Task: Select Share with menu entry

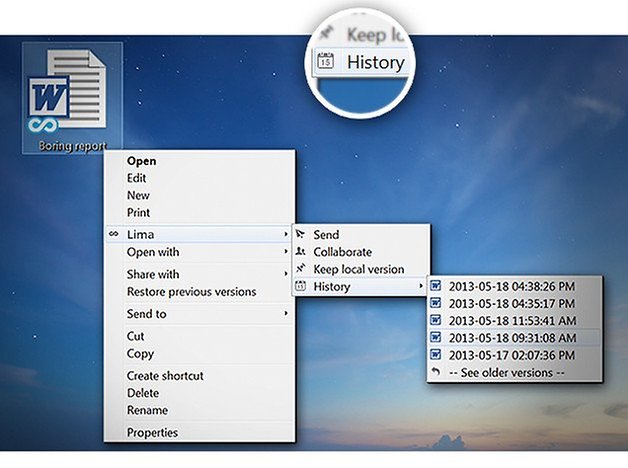Action: (199, 274)
